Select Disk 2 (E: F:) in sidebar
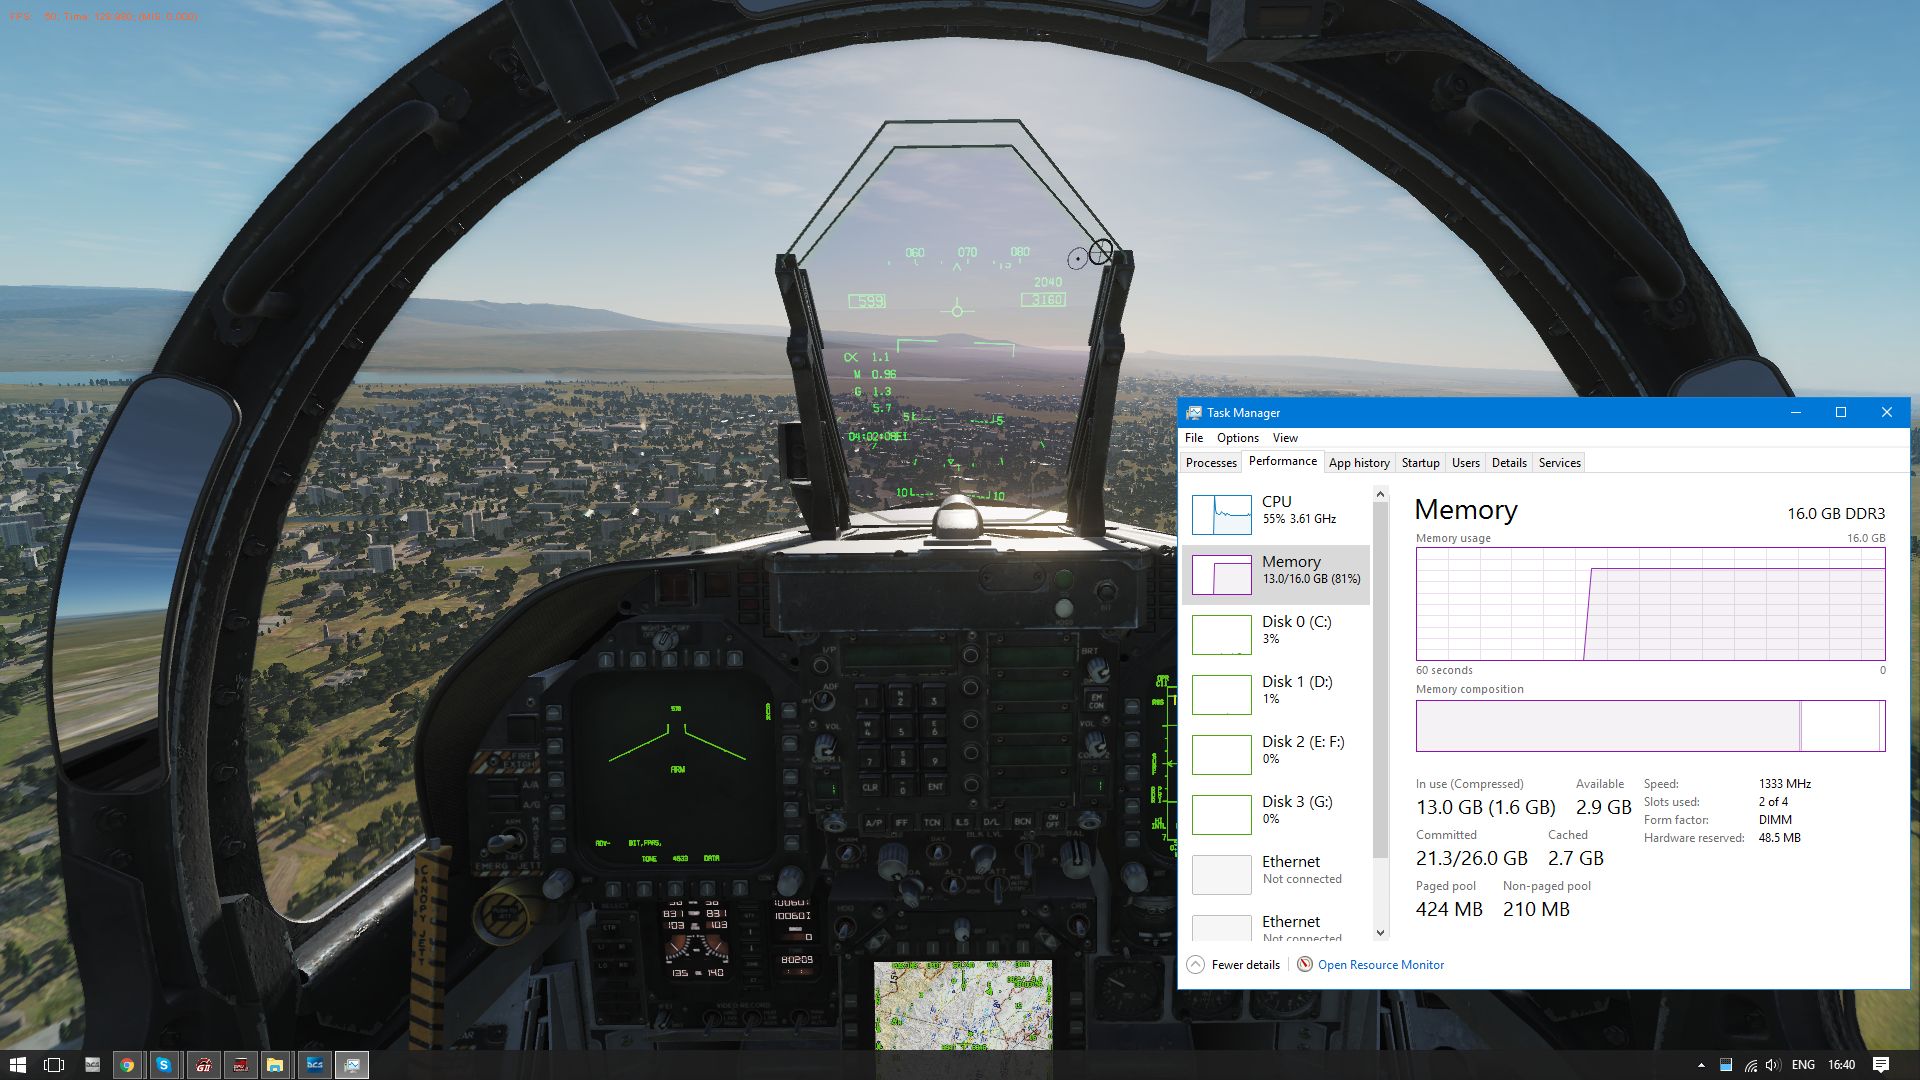Screen dimensions: 1920x1080 point(1276,754)
